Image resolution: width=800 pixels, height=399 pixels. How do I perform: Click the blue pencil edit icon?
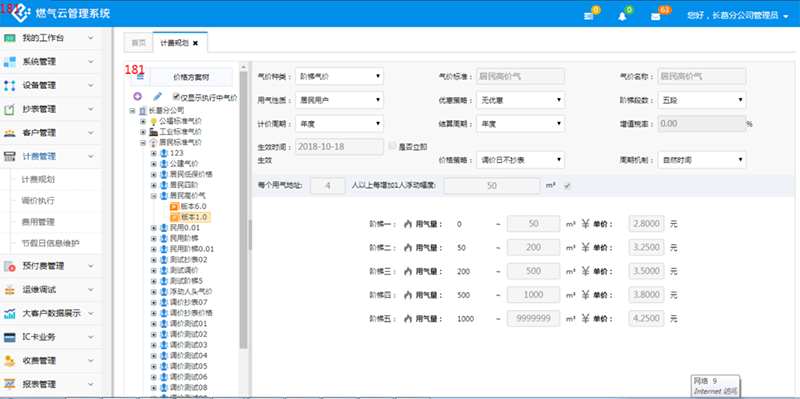pos(158,96)
